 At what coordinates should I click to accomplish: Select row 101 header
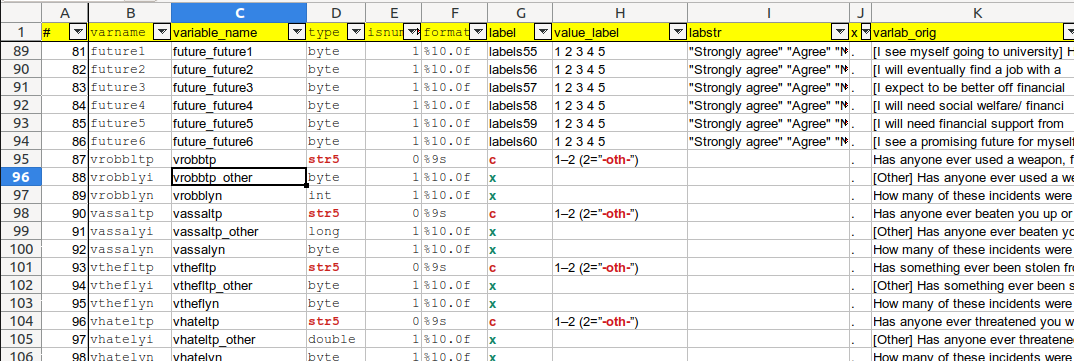coord(20,267)
